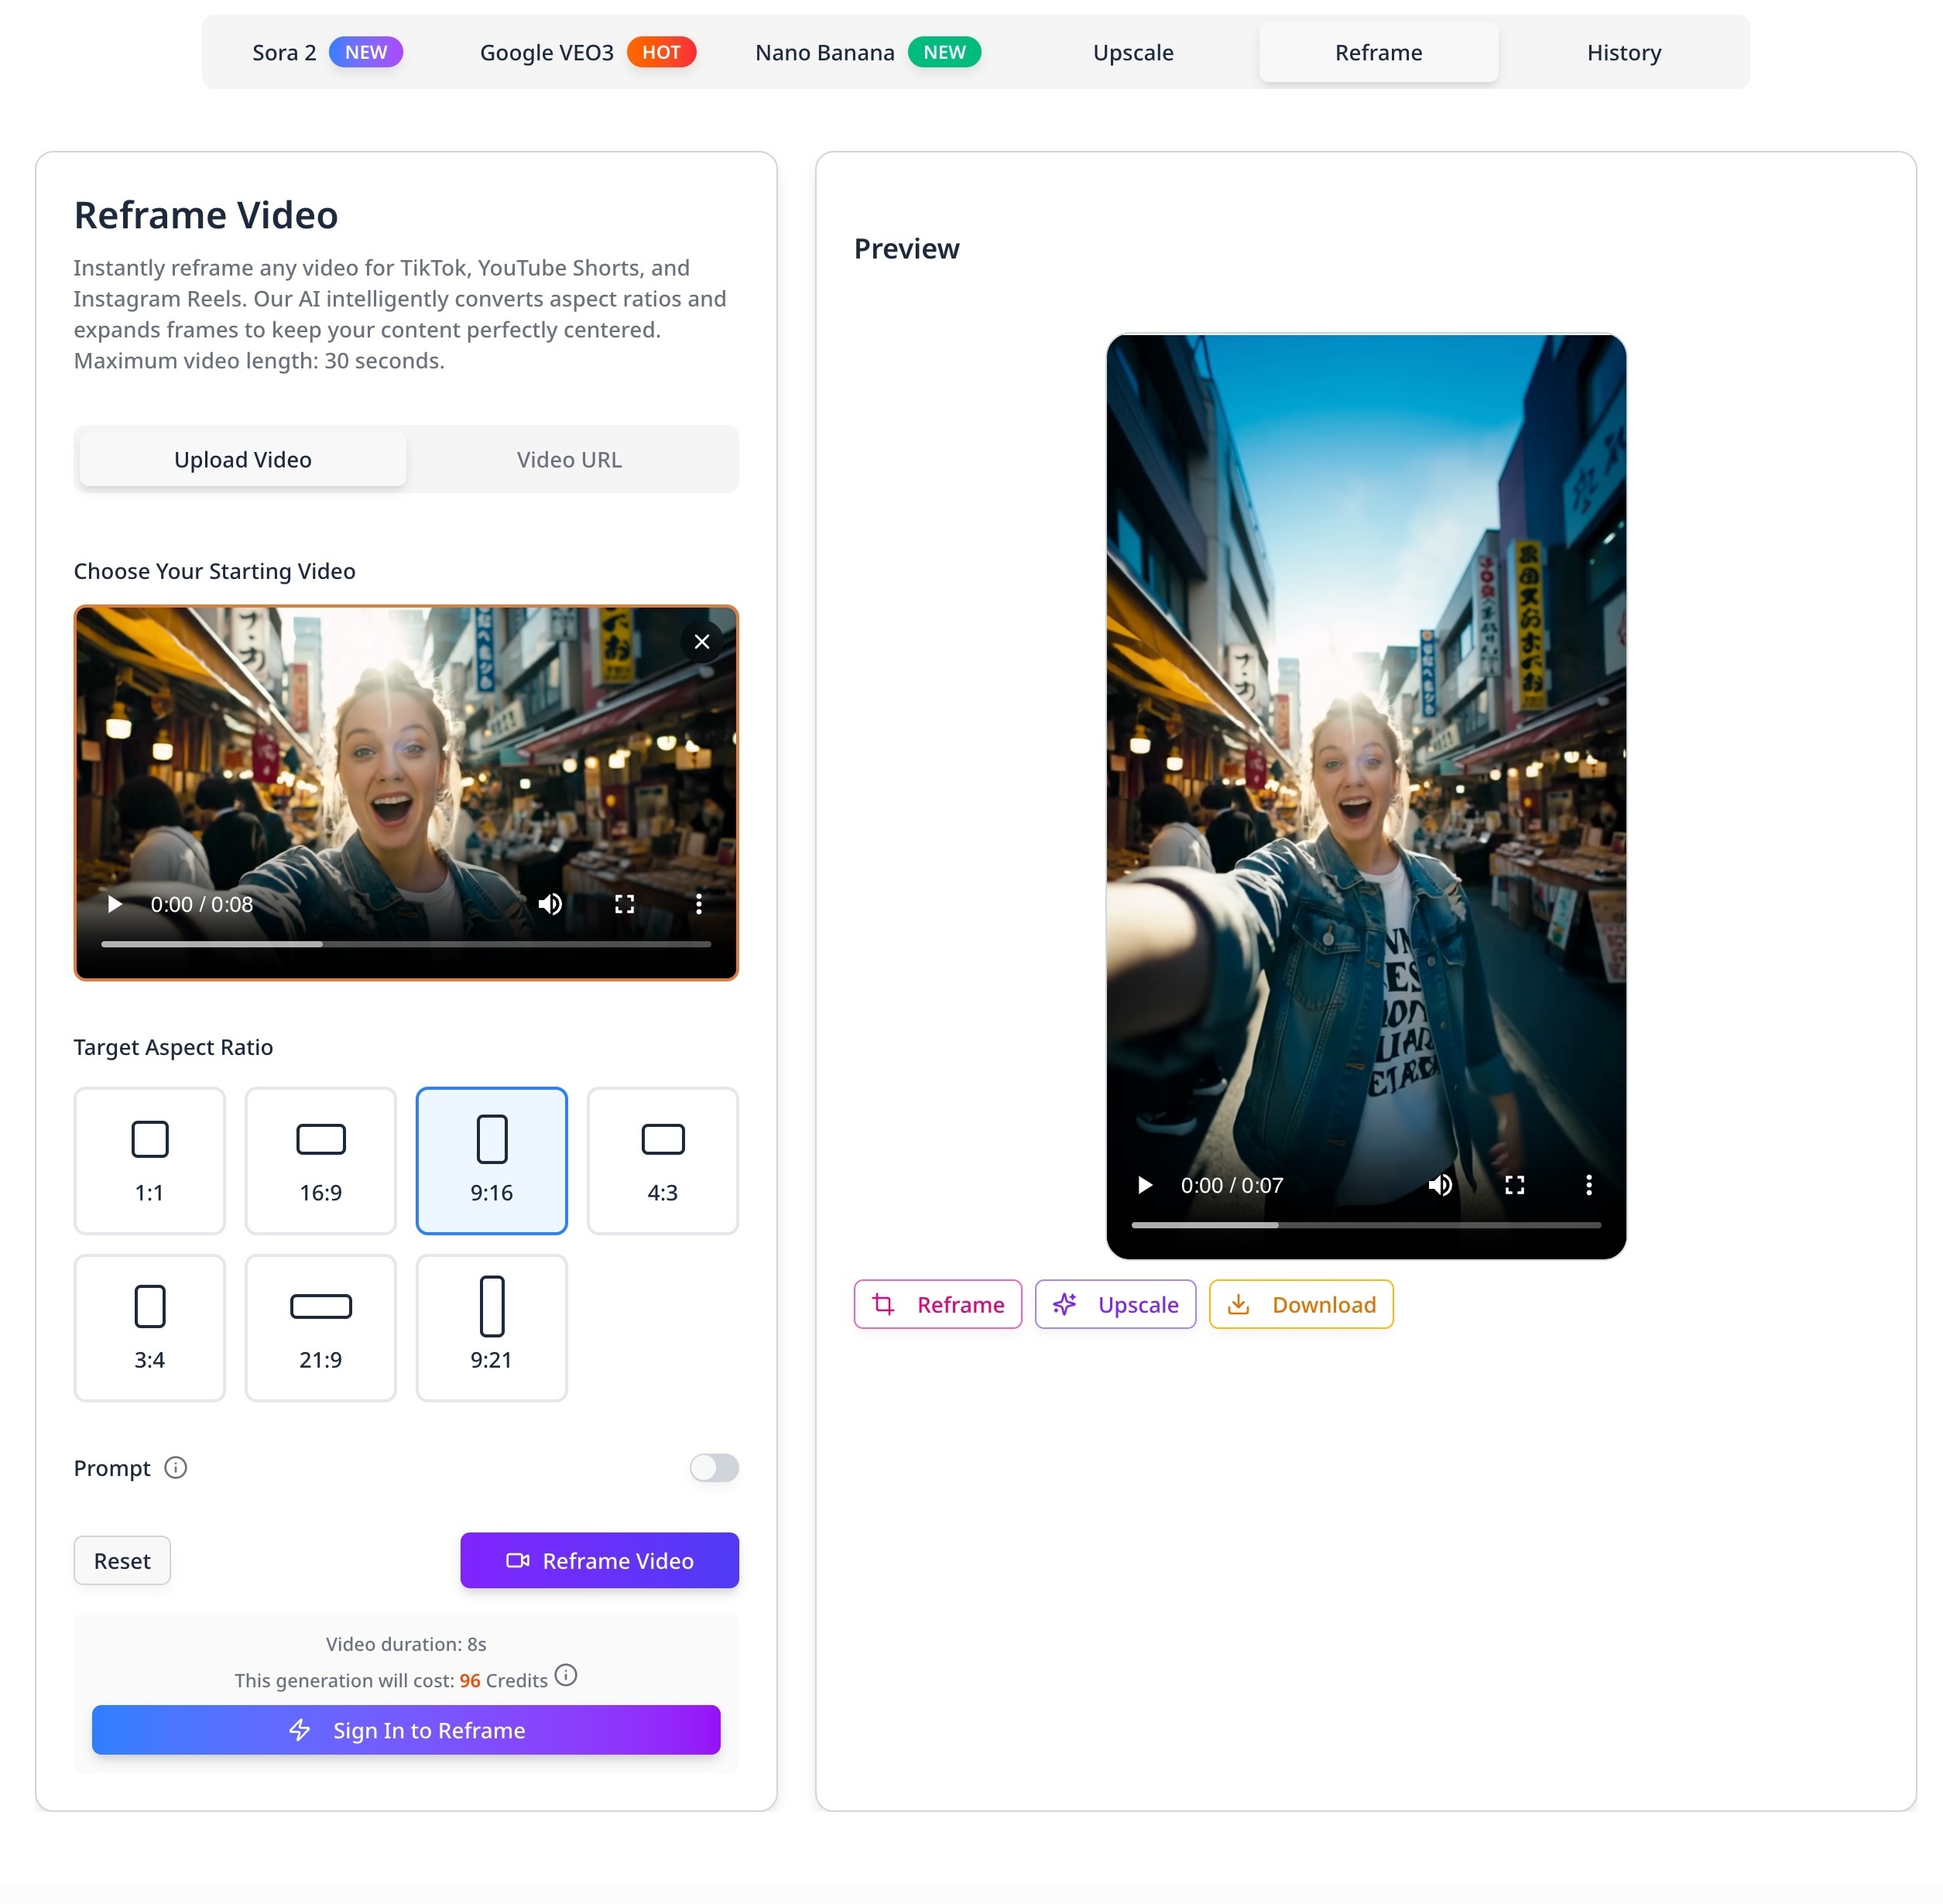Select the 1:1 aspect ratio

149,1160
